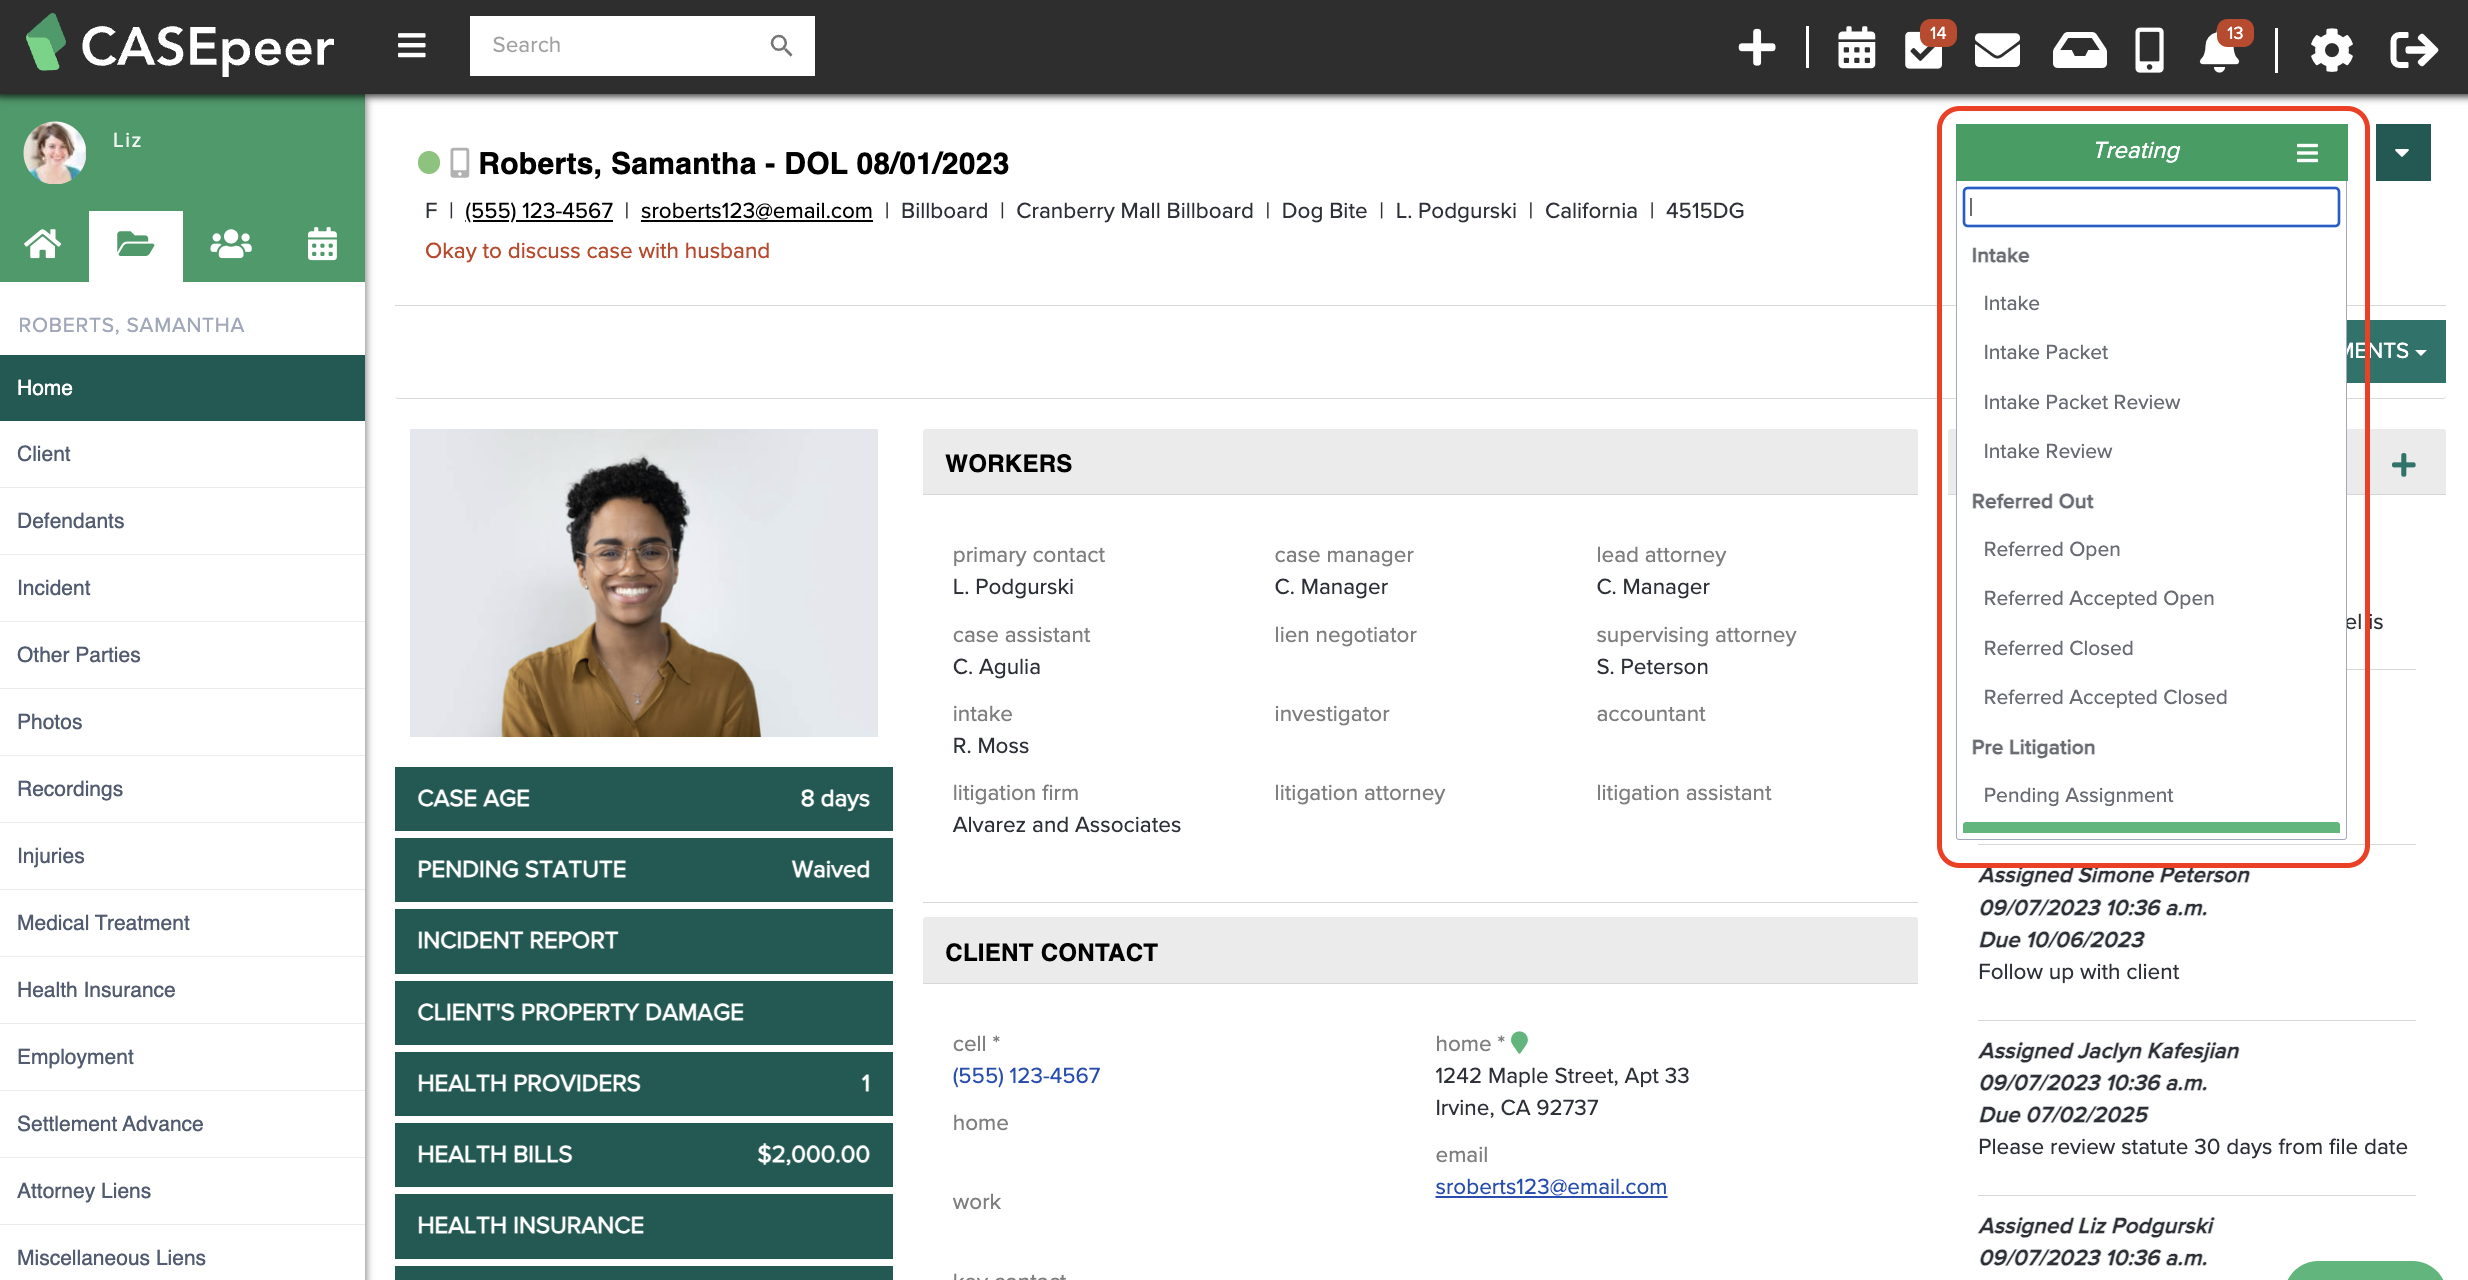Click header email sroberts123@email.com

tap(756, 211)
